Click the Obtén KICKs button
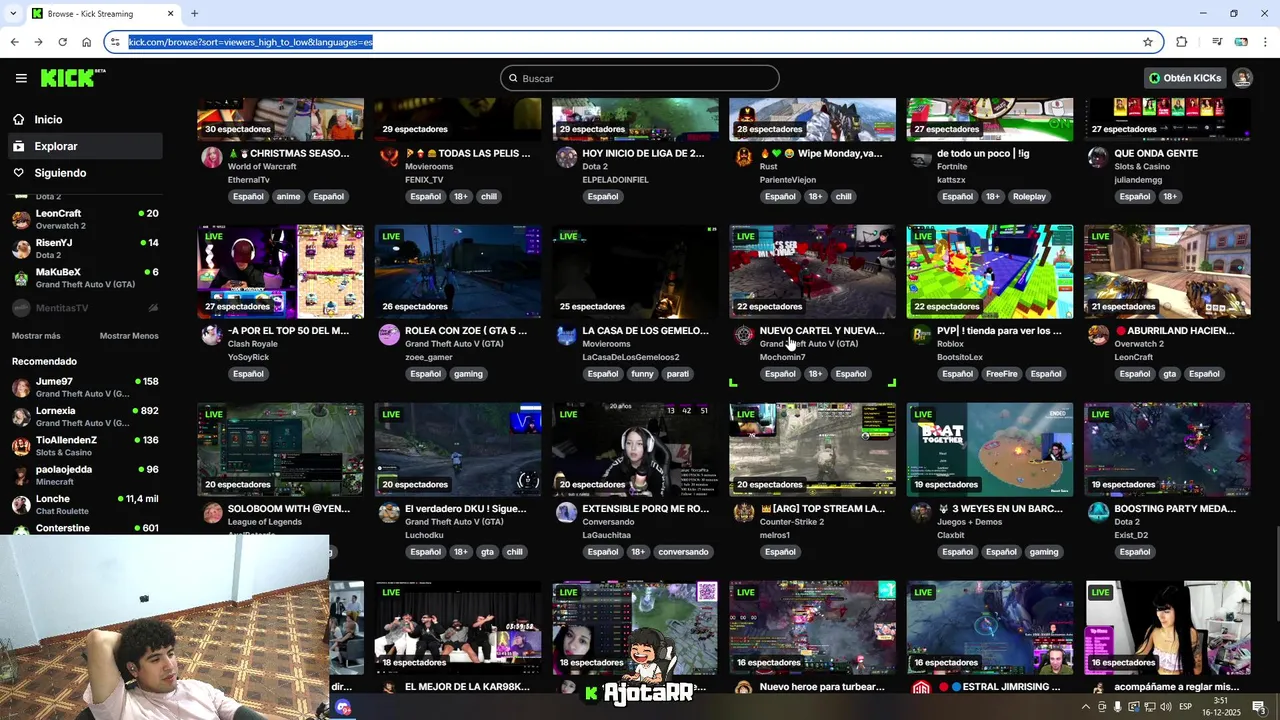Viewport: 1280px width, 720px height. (x=1185, y=78)
